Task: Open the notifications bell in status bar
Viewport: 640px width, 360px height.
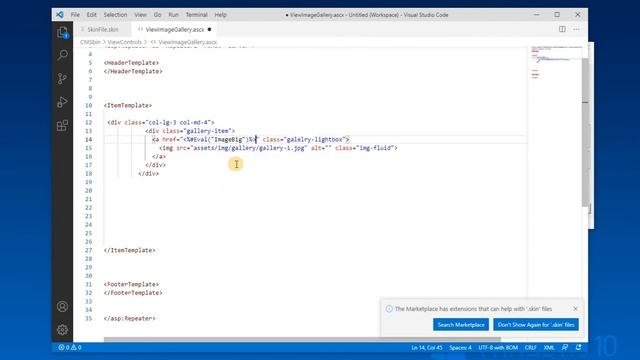Action: (578, 347)
